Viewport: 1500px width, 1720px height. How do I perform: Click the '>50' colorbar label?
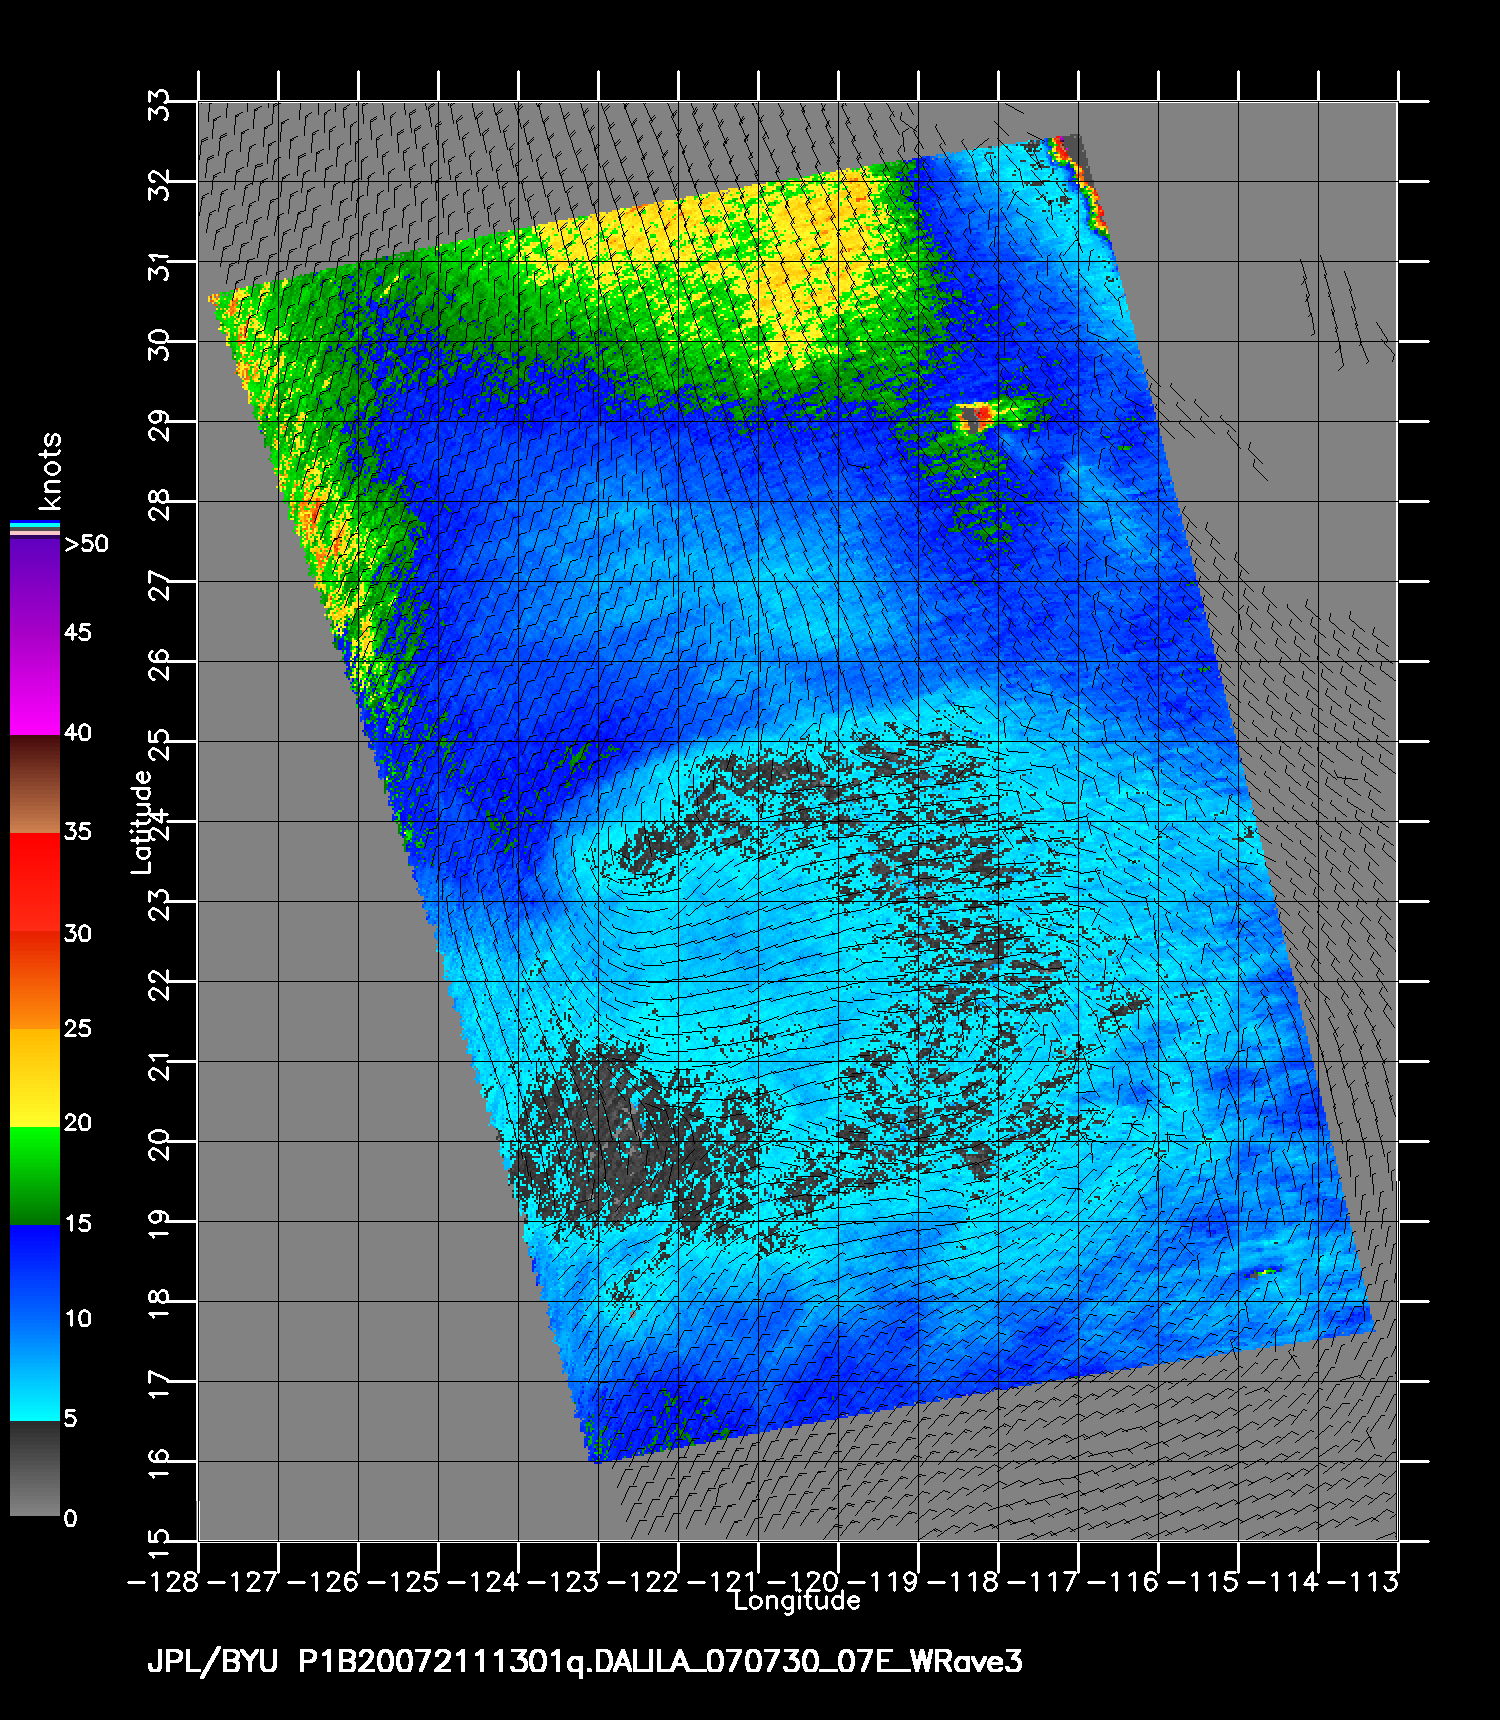click(86, 544)
